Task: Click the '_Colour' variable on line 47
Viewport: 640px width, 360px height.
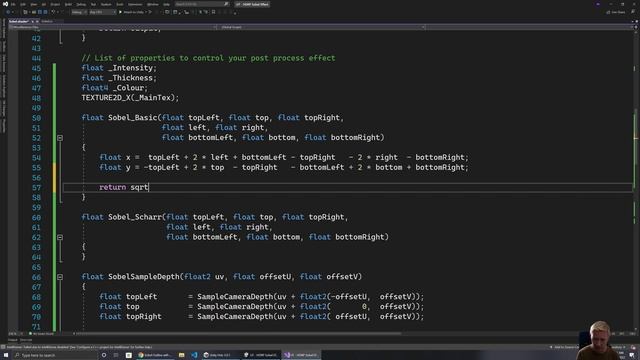Action: click(x=128, y=88)
